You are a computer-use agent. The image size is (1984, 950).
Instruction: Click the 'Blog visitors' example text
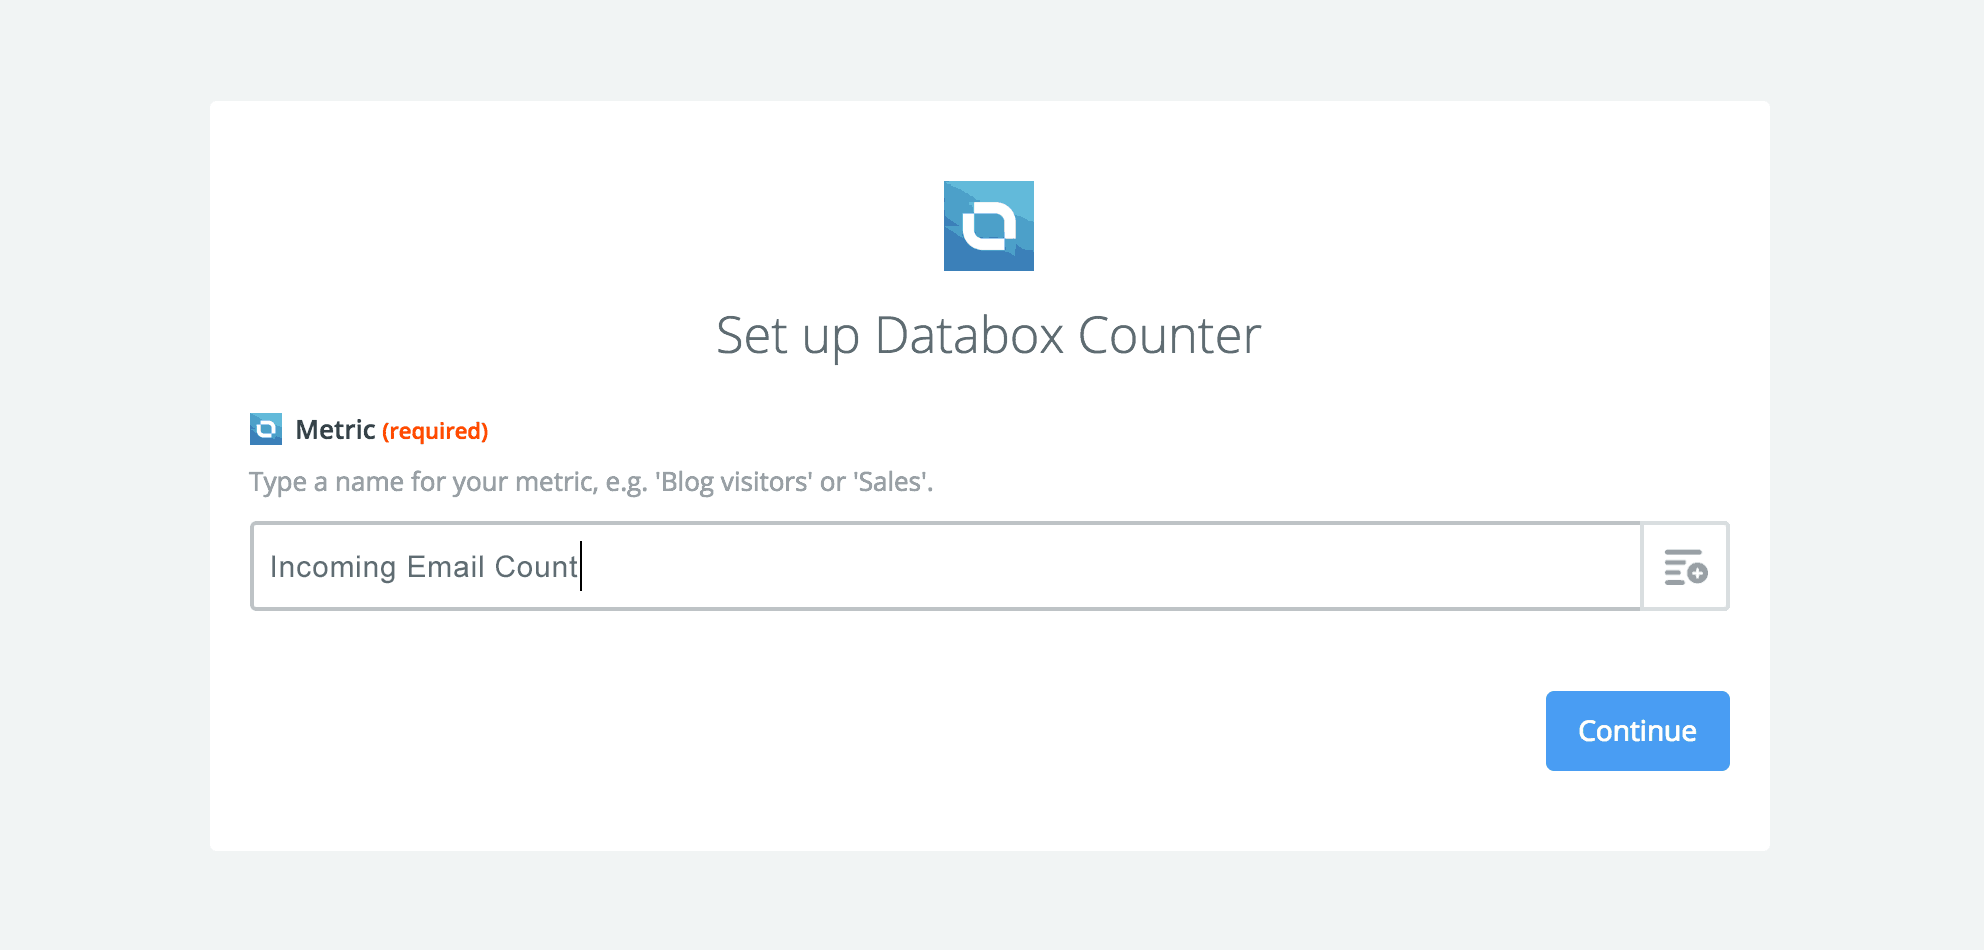[x=733, y=482]
